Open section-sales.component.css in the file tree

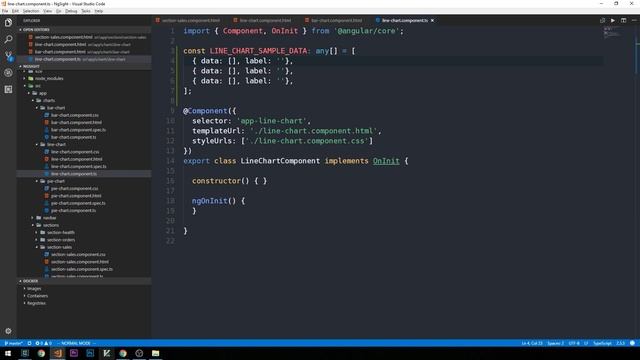78,255
